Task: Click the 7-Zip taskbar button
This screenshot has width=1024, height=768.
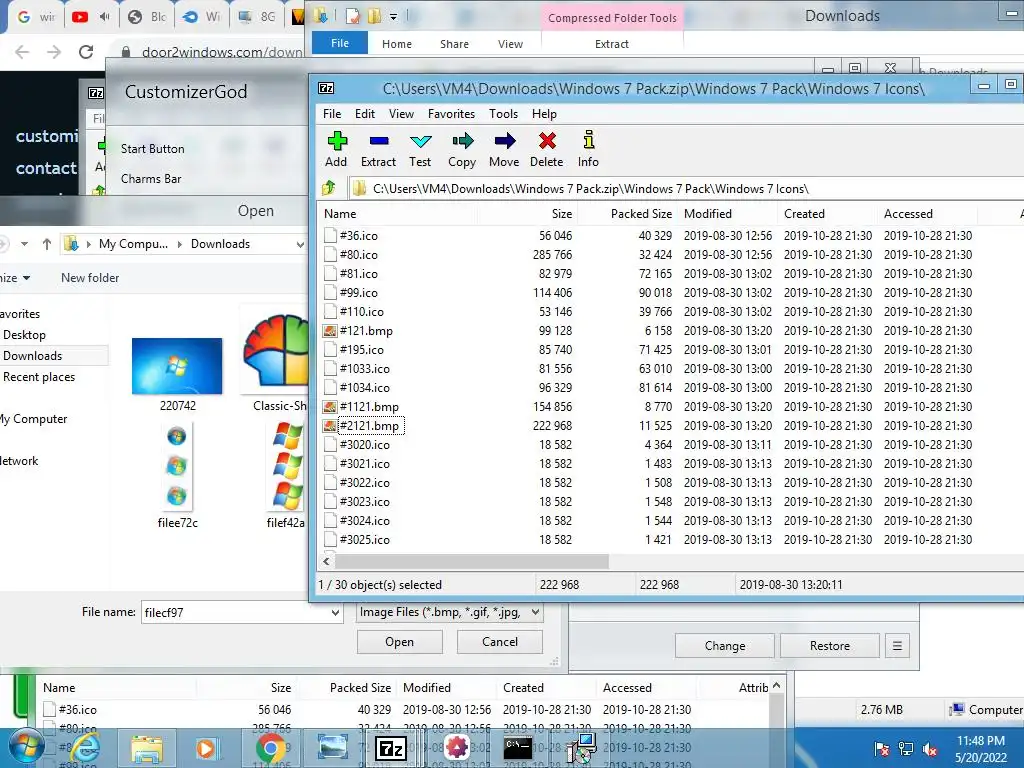Action: (x=391, y=748)
